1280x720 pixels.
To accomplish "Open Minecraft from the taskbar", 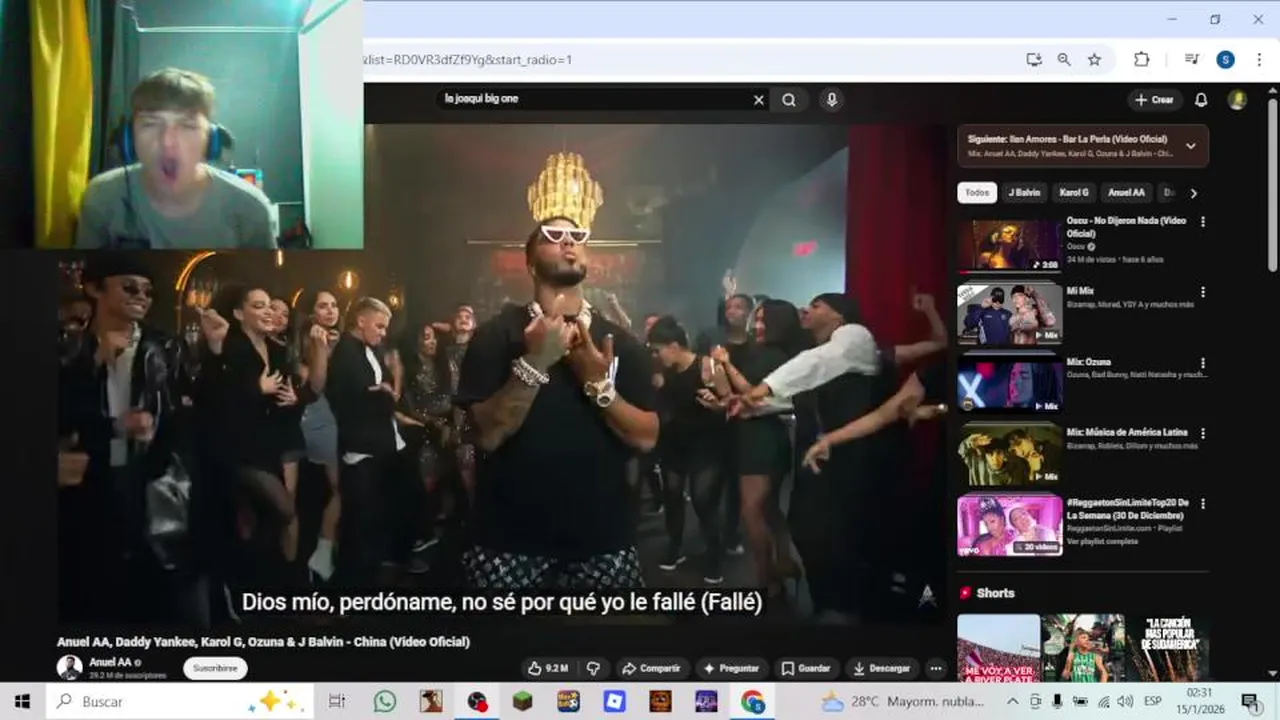I will point(523,702).
